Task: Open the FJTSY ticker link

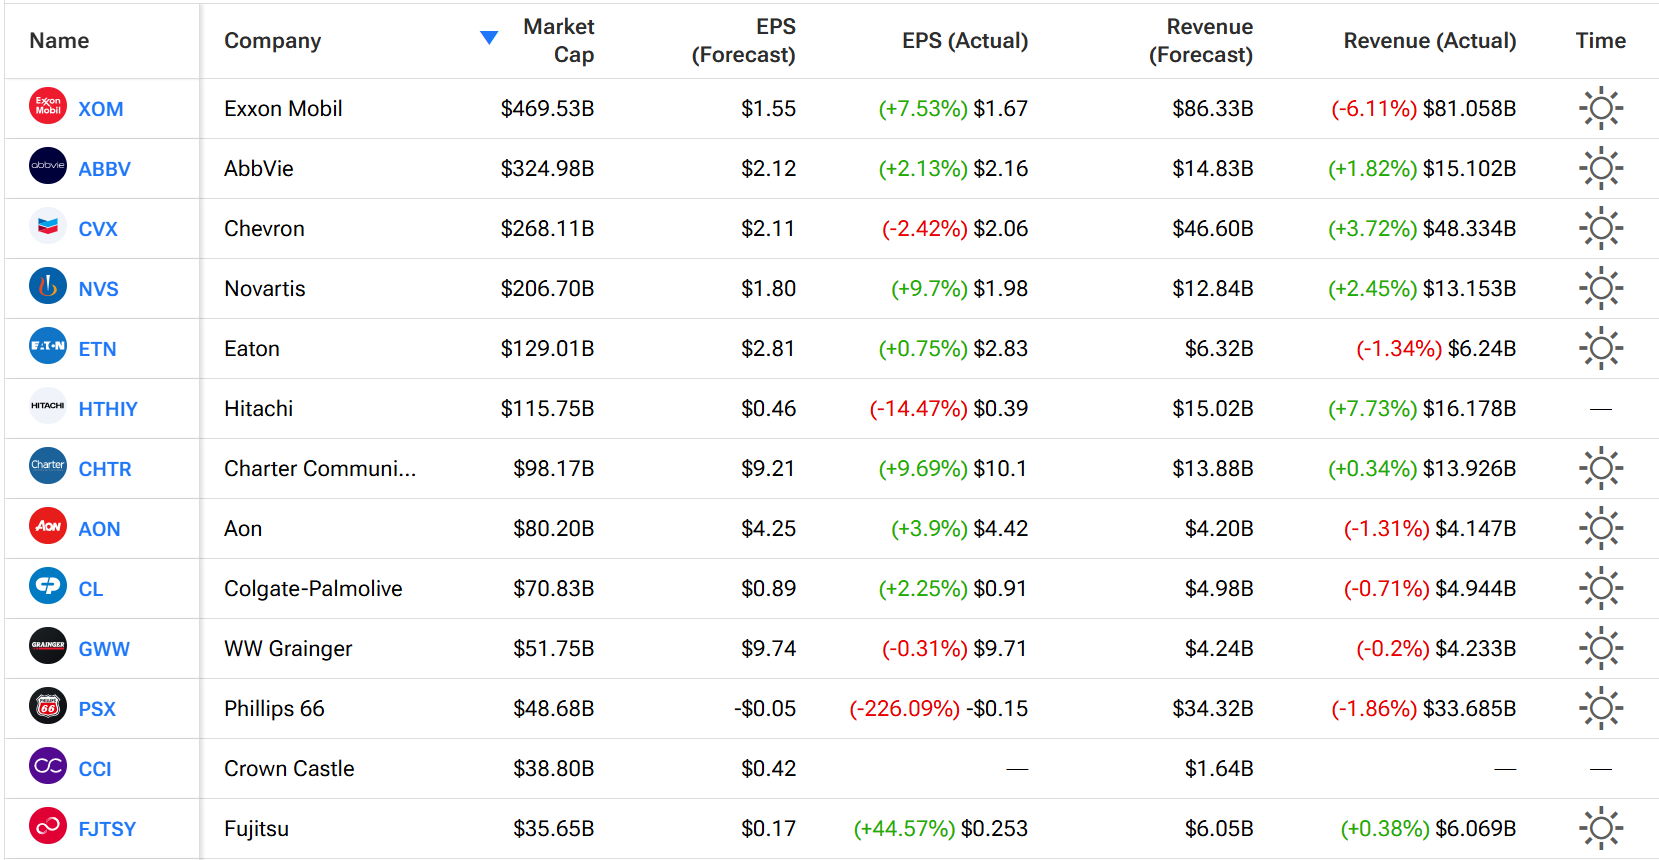Action: 107,829
